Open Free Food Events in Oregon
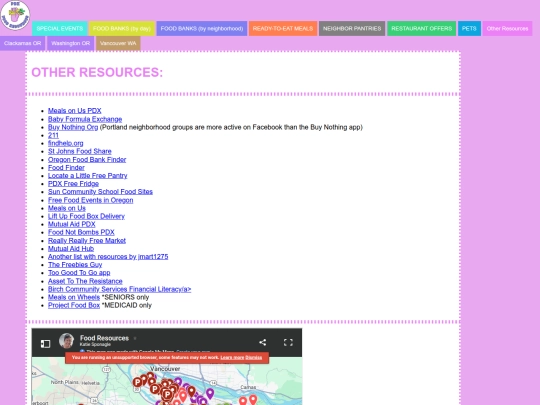Viewport: 540px width, 405px height. pyautogui.click(x=91, y=200)
